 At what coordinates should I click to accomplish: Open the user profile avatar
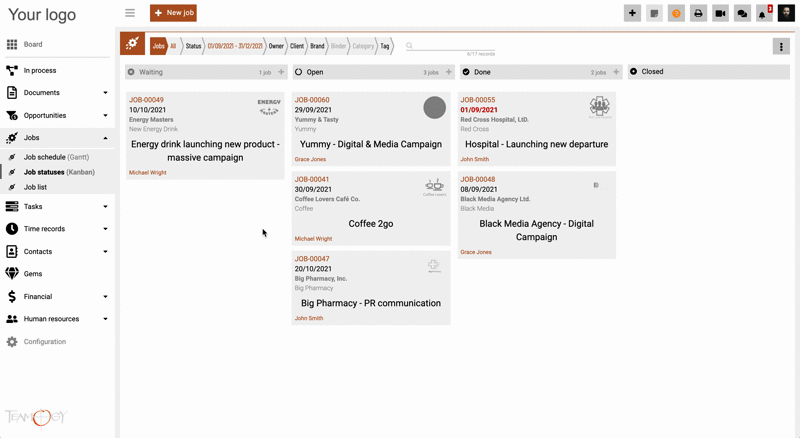click(786, 13)
